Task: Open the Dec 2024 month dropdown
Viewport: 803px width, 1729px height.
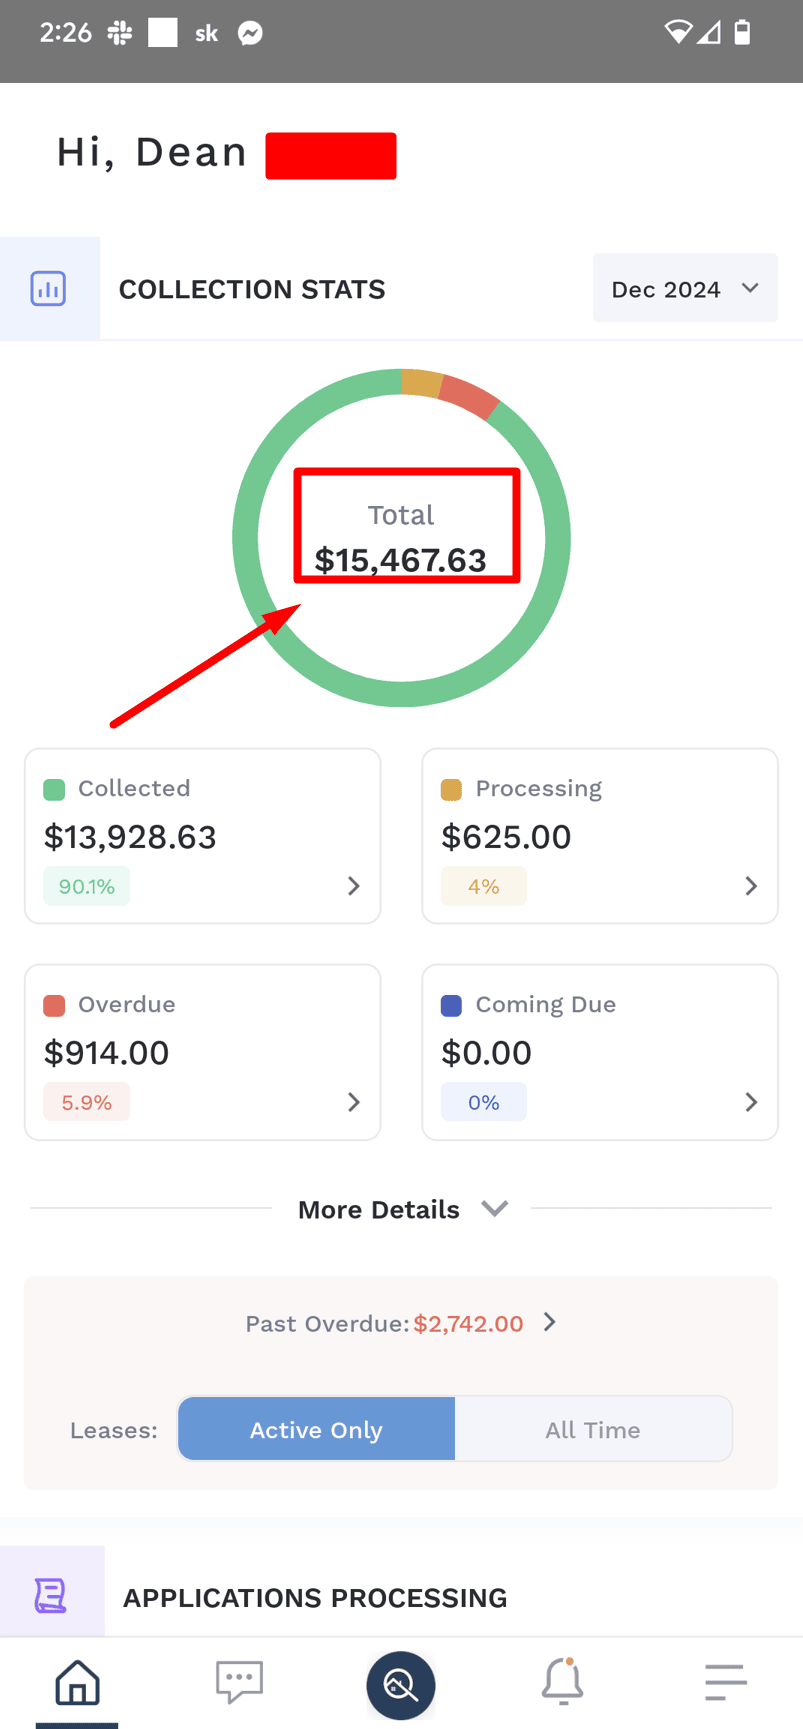Action: click(x=685, y=288)
